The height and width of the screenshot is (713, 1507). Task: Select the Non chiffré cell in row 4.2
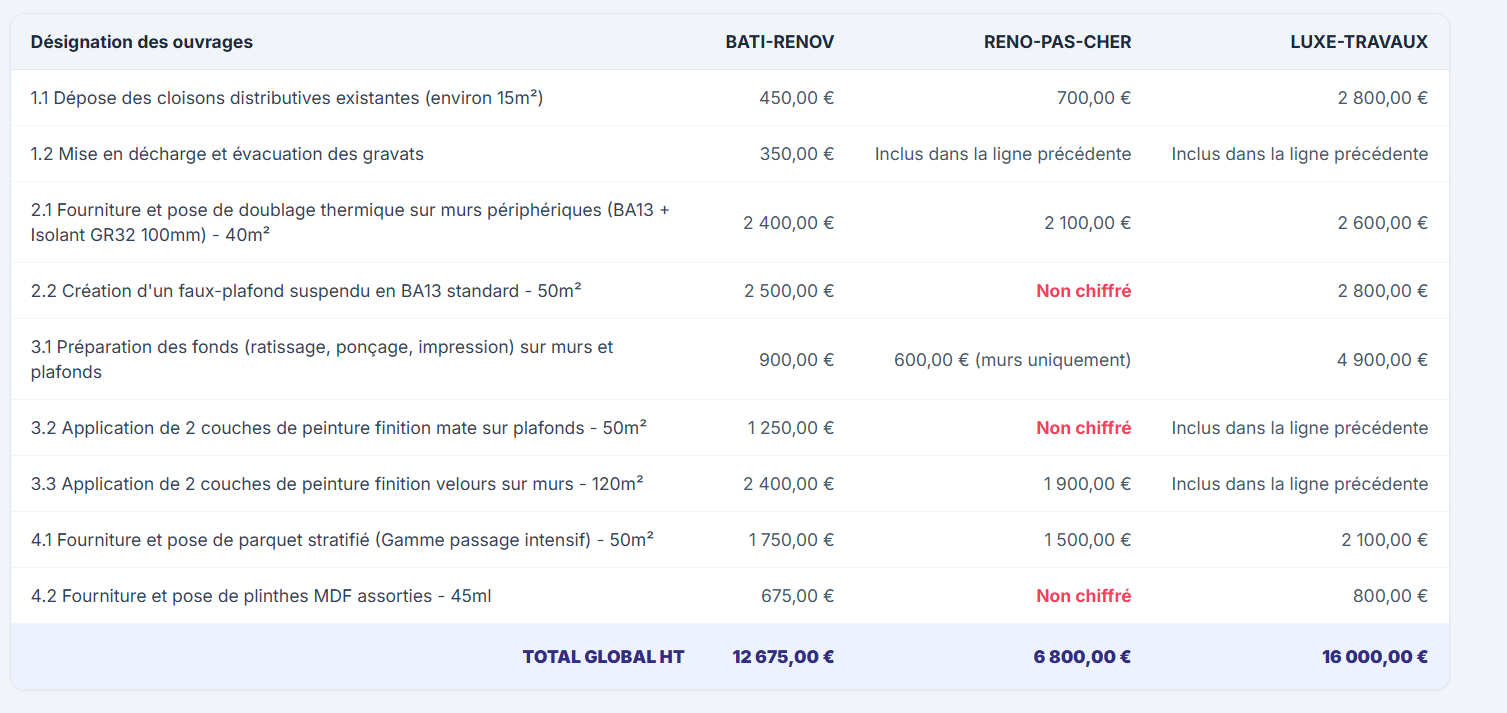[x=1084, y=594]
